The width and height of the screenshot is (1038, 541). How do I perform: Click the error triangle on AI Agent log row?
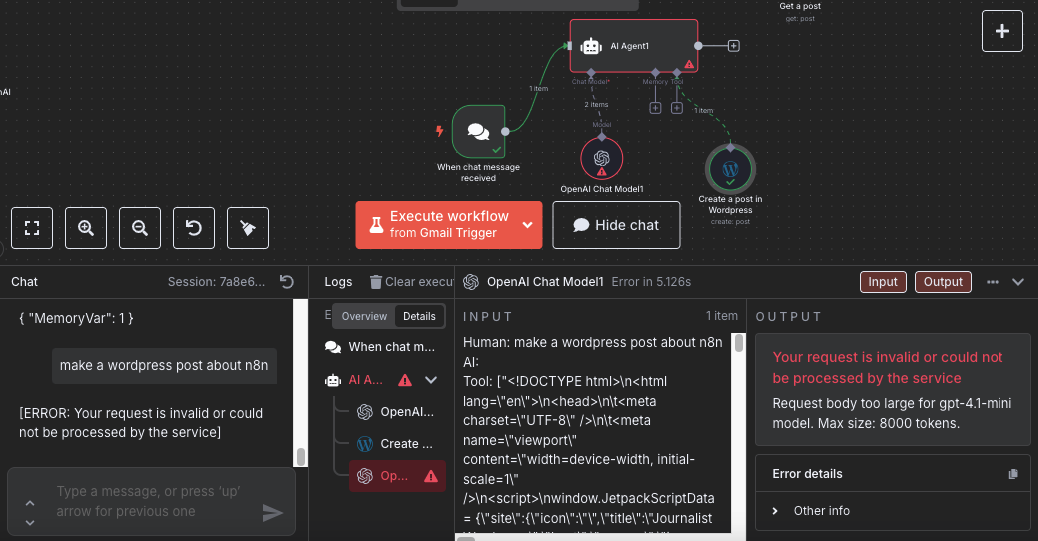coord(405,380)
